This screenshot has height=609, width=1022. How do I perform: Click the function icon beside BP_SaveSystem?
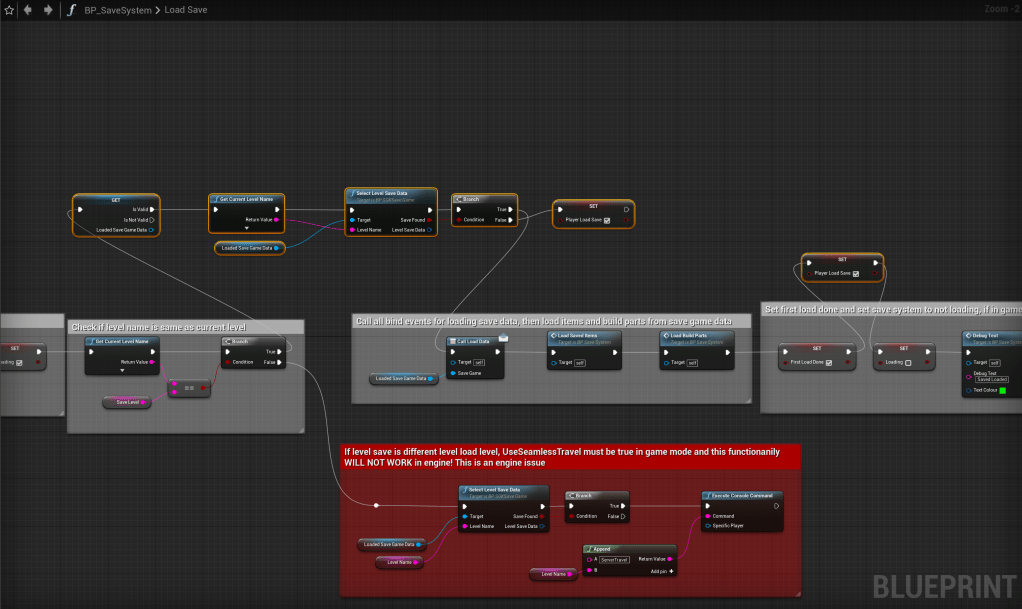pyautogui.click(x=71, y=10)
